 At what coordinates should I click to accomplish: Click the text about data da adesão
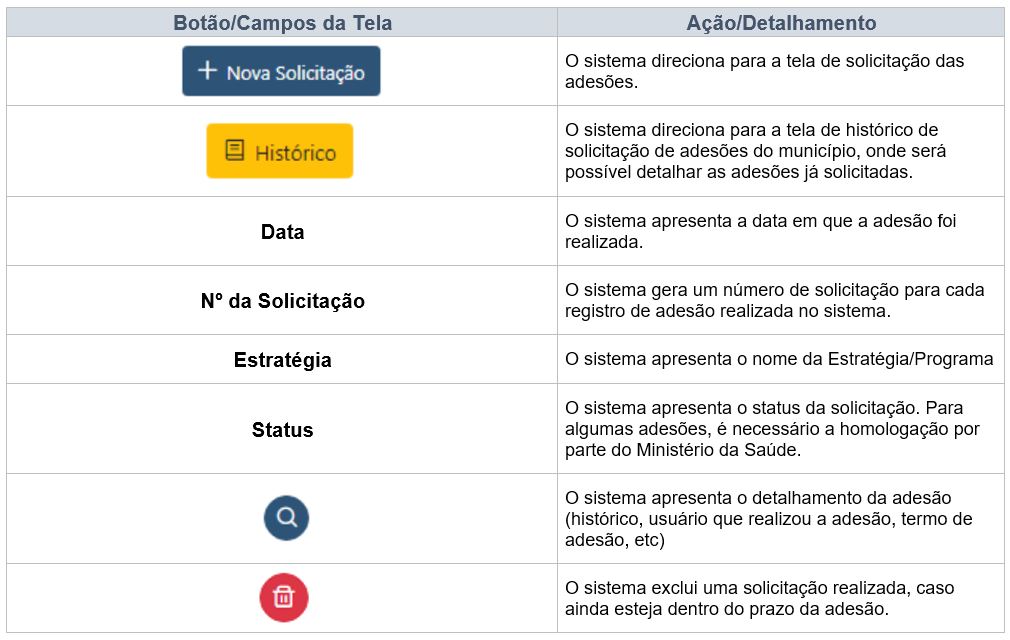760,231
